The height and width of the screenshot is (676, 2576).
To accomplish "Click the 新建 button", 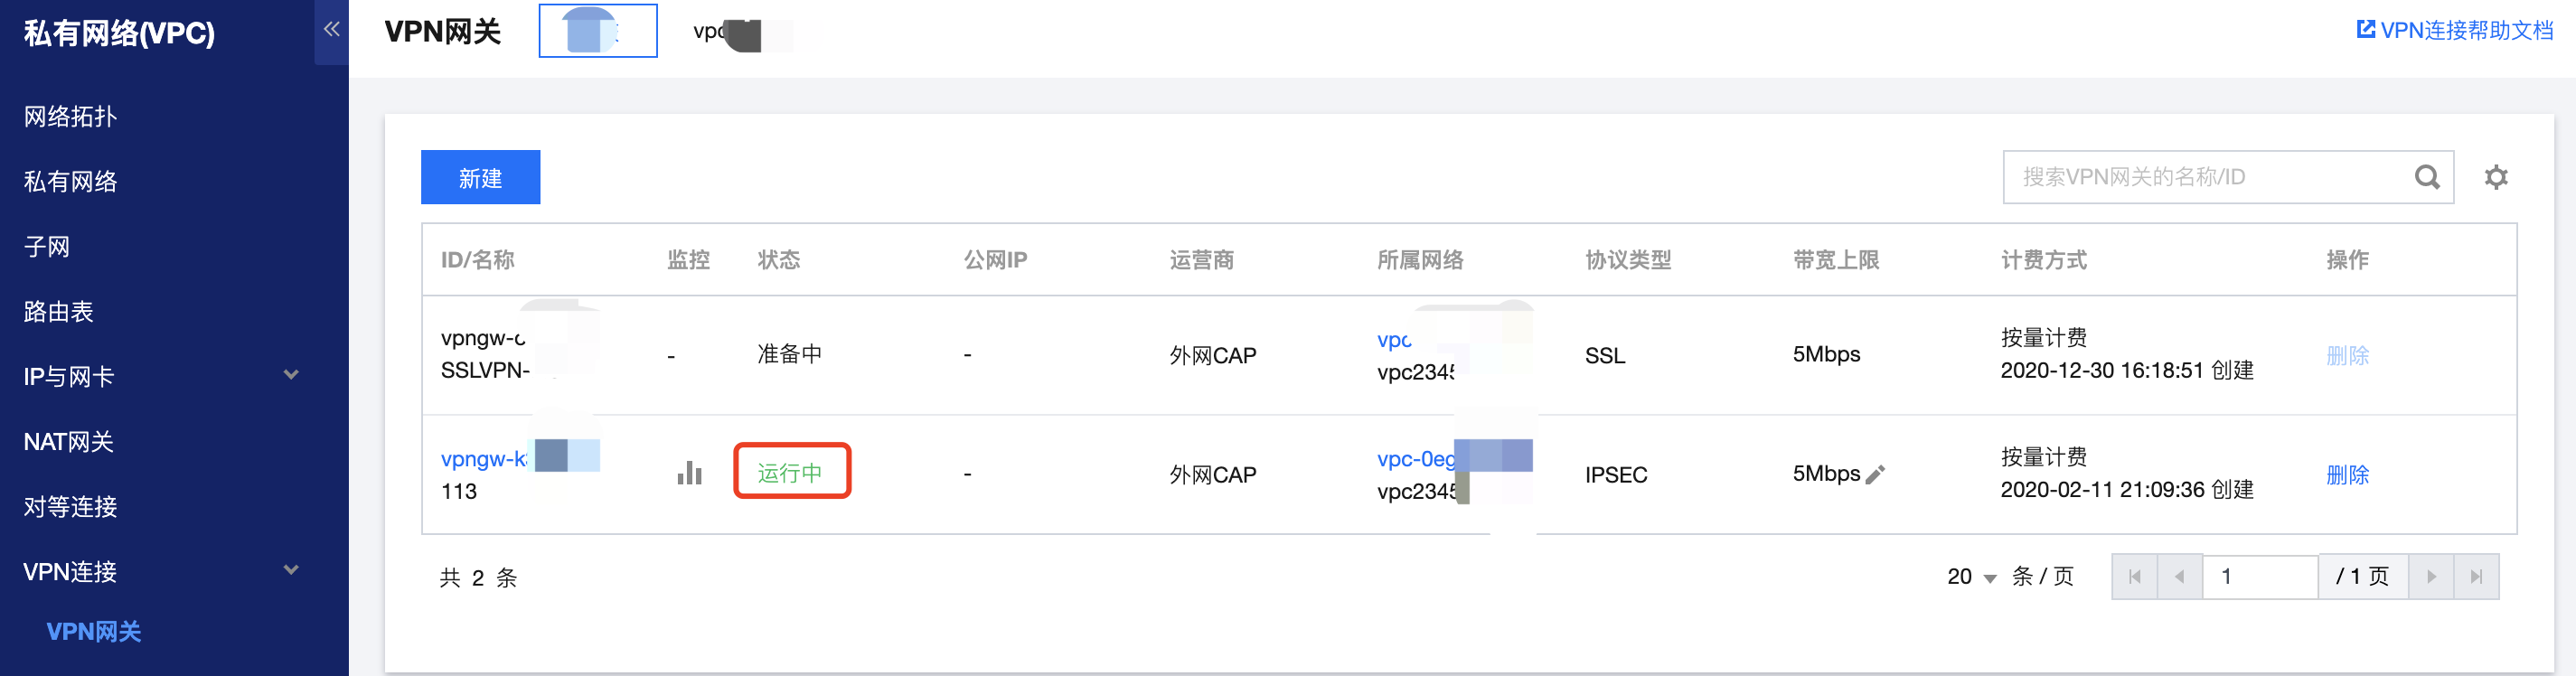I will (480, 177).
